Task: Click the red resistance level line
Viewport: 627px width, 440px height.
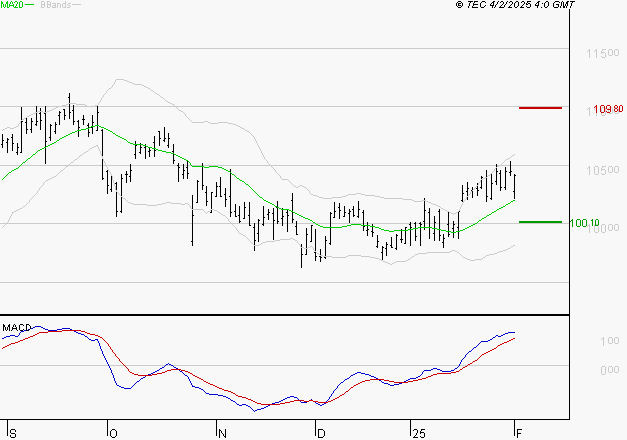Action: click(x=540, y=108)
